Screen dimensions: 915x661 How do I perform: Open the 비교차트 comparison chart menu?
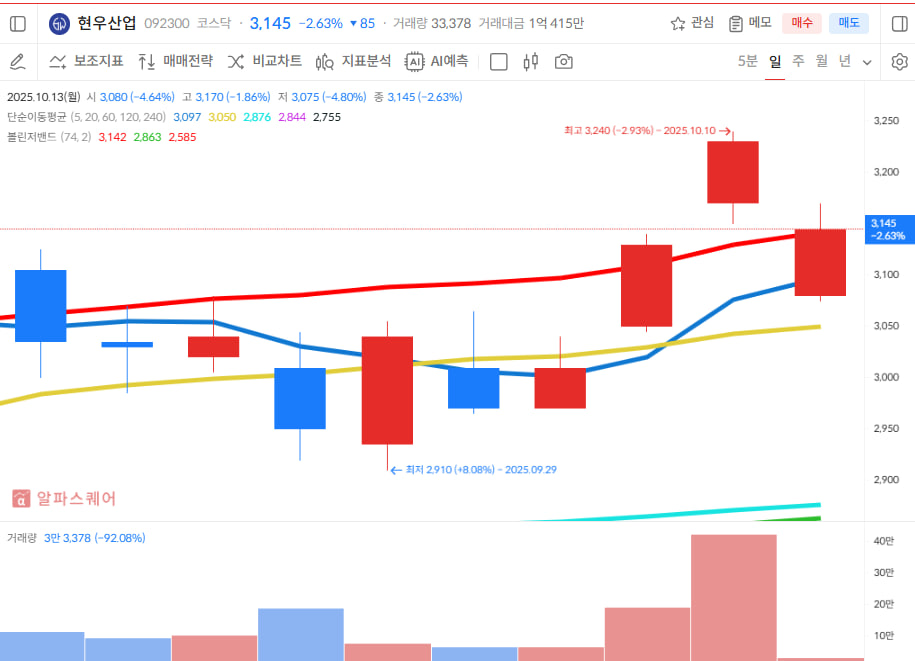tap(265, 62)
